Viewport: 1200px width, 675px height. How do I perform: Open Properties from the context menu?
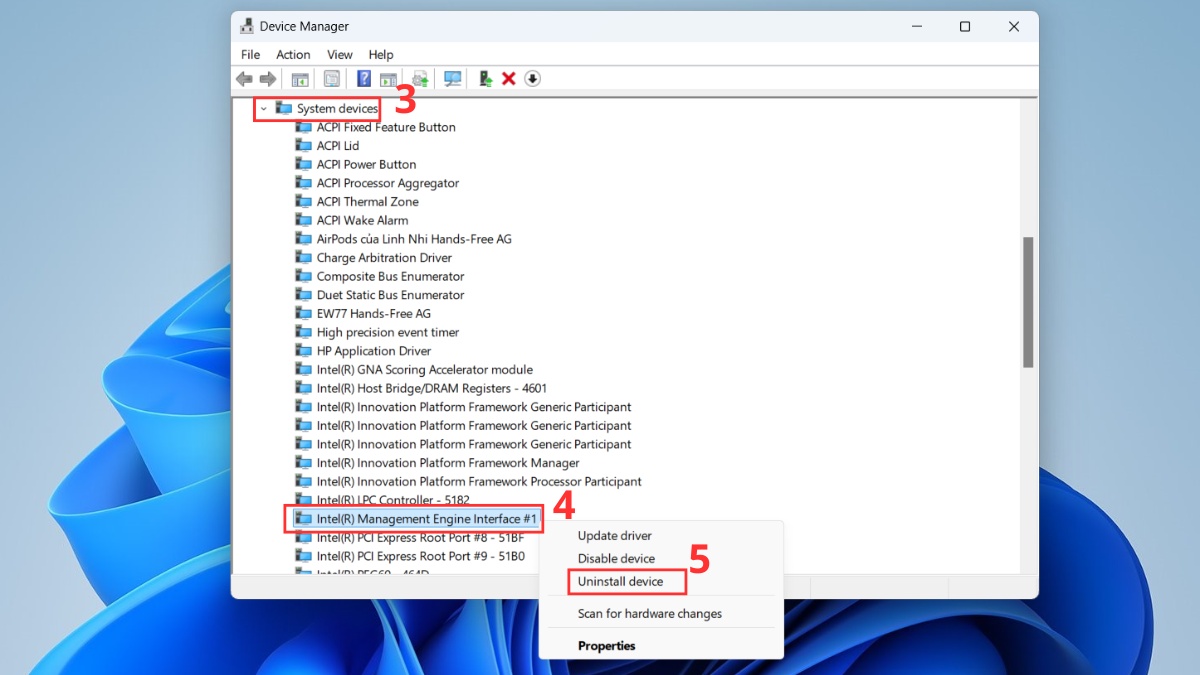[606, 646]
